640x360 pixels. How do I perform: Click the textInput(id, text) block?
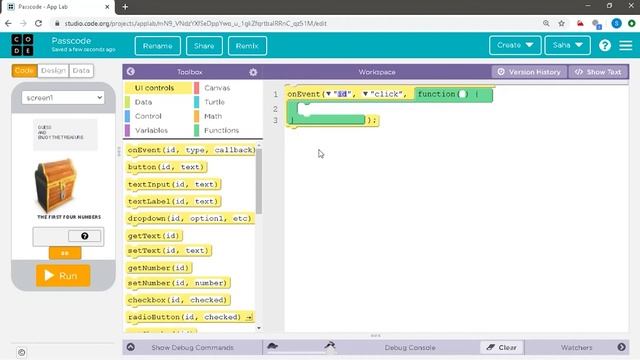pyautogui.click(x=173, y=184)
